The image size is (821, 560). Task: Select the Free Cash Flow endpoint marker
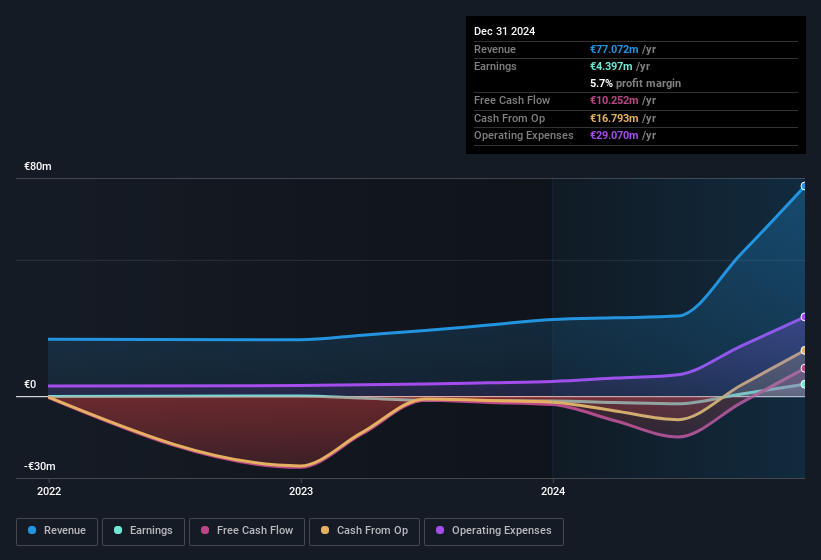point(804,368)
